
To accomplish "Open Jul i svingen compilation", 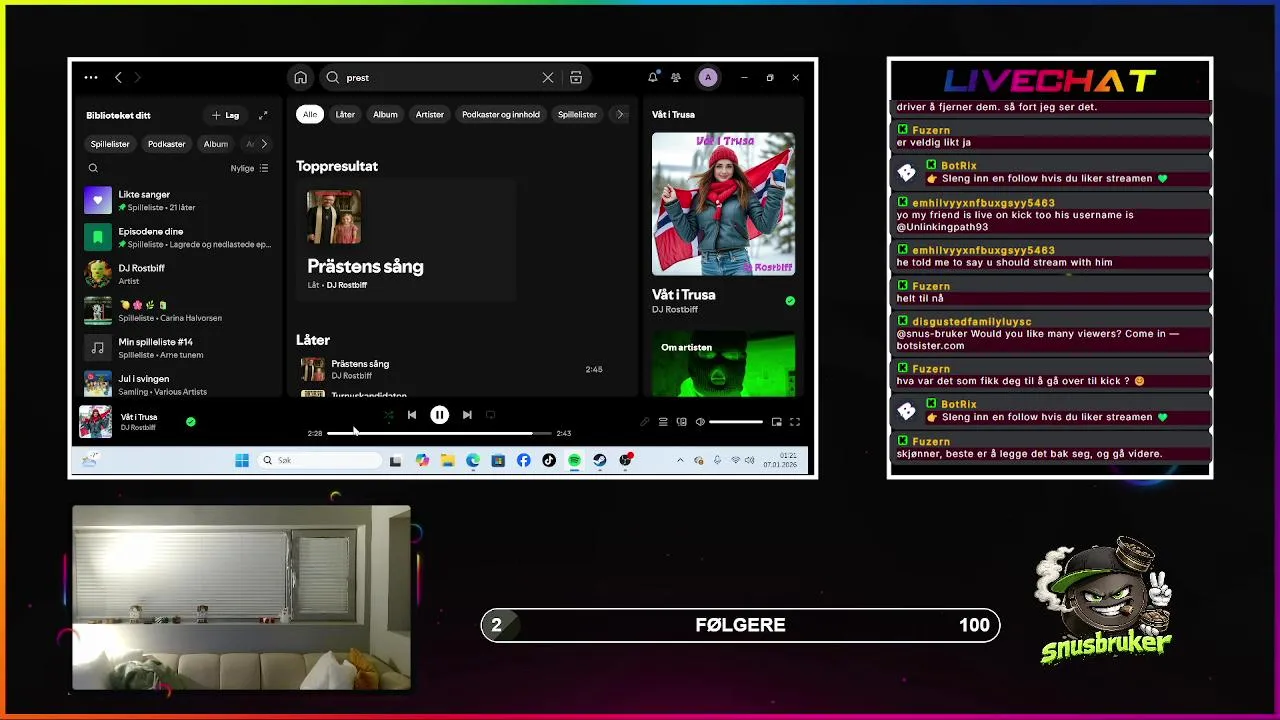I will click(179, 384).
